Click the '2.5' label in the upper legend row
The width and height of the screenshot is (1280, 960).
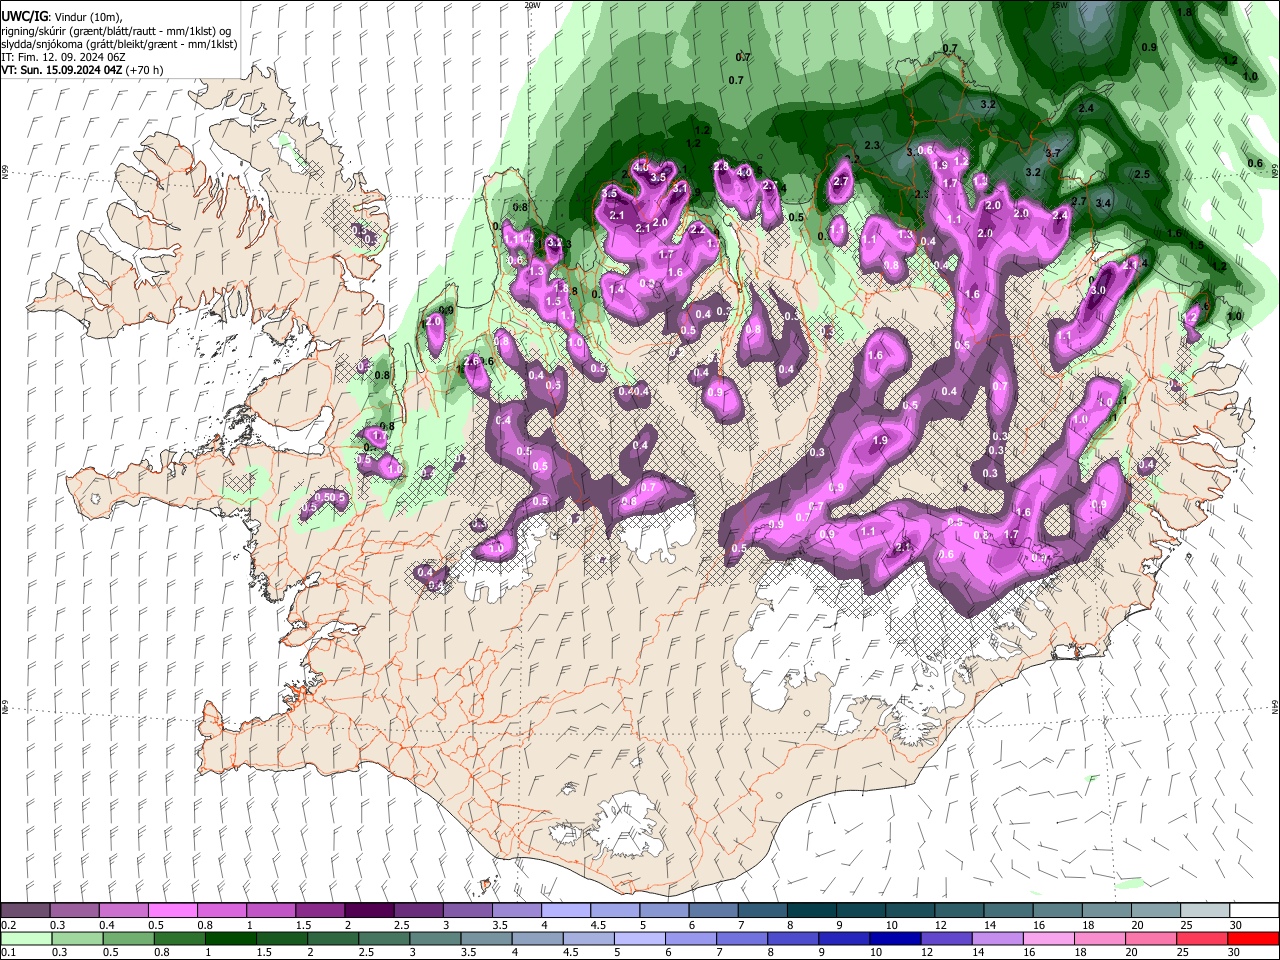tap(401, 925)
